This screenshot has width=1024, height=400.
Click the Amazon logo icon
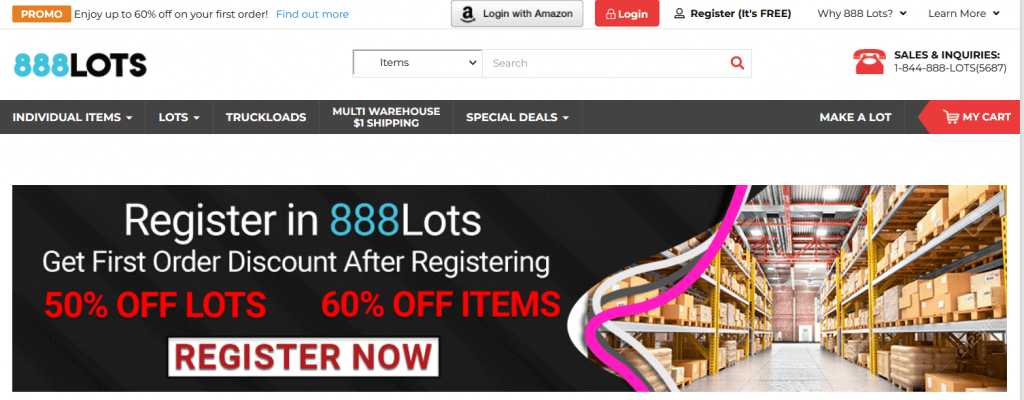click(x=467, y=14)
